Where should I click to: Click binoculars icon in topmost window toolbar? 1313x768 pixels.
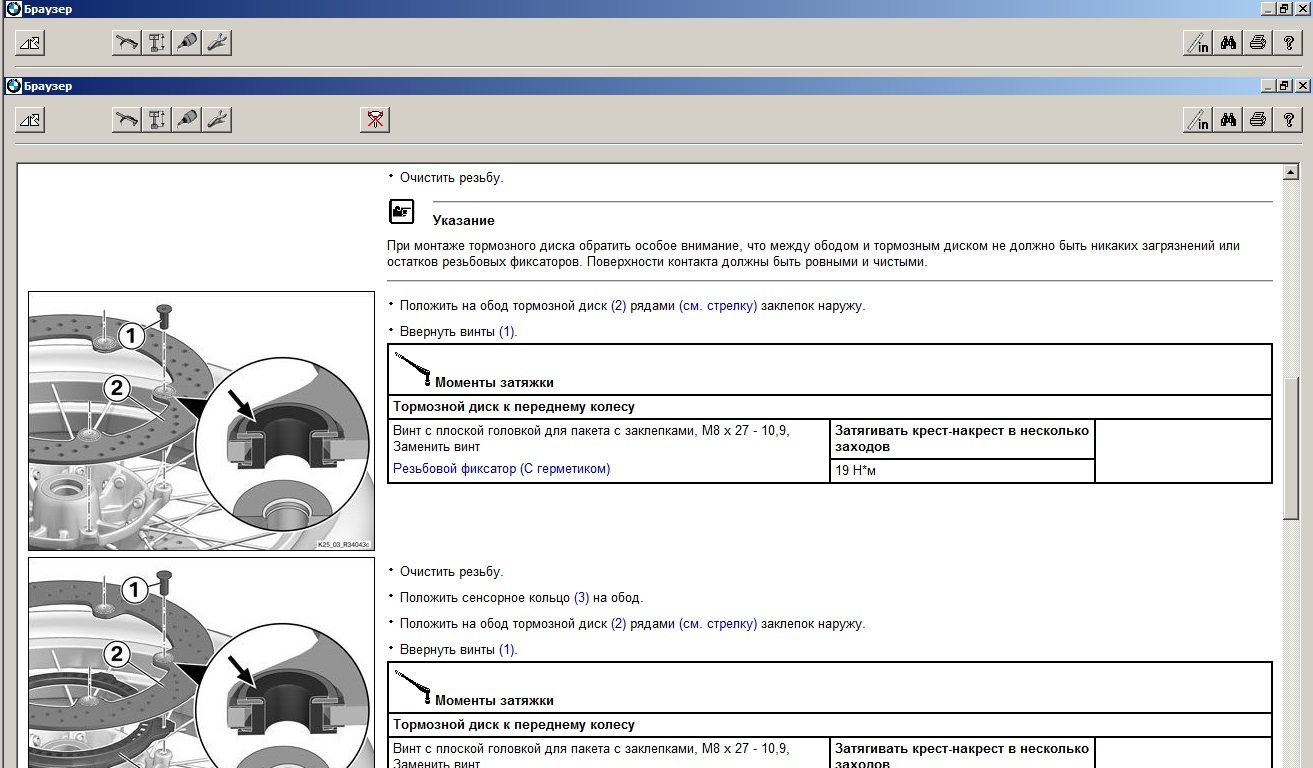point(1228,43)
